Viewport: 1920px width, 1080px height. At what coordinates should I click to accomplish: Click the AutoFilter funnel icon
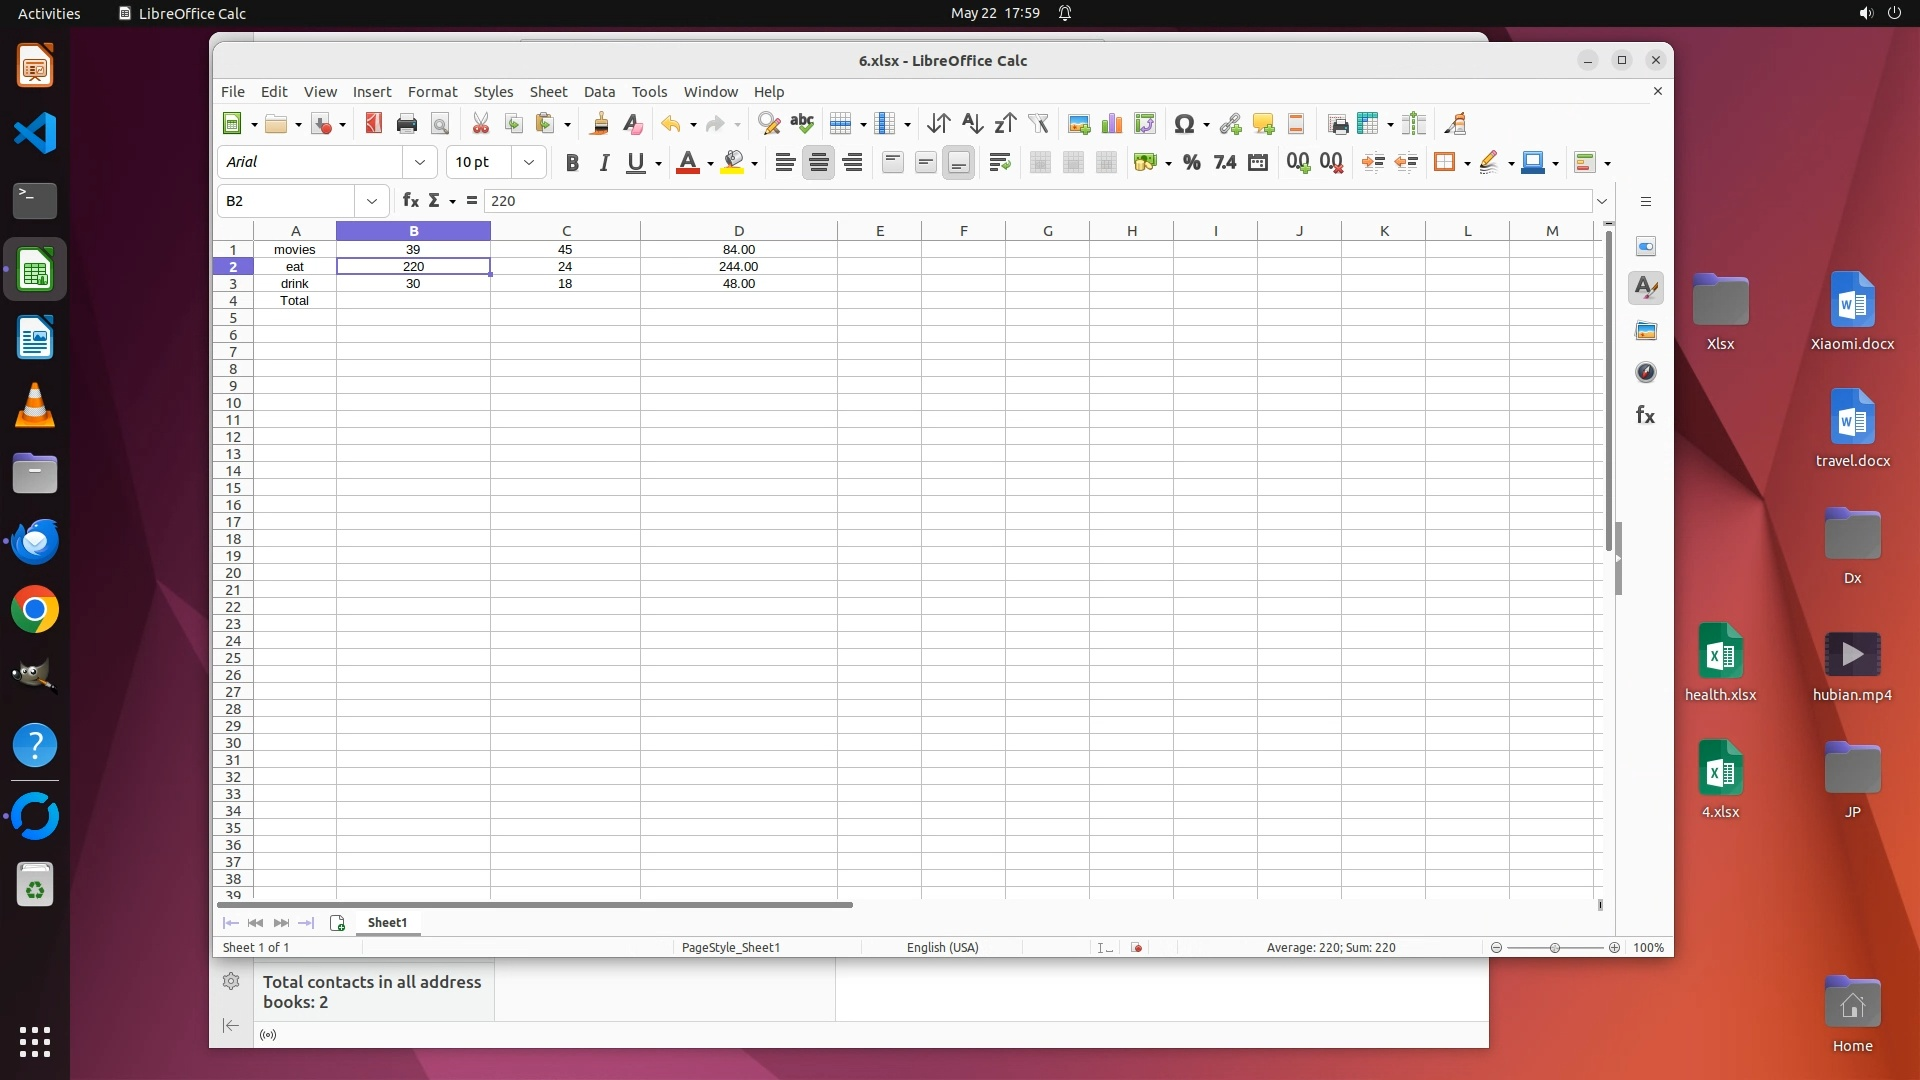point(1038,124)
